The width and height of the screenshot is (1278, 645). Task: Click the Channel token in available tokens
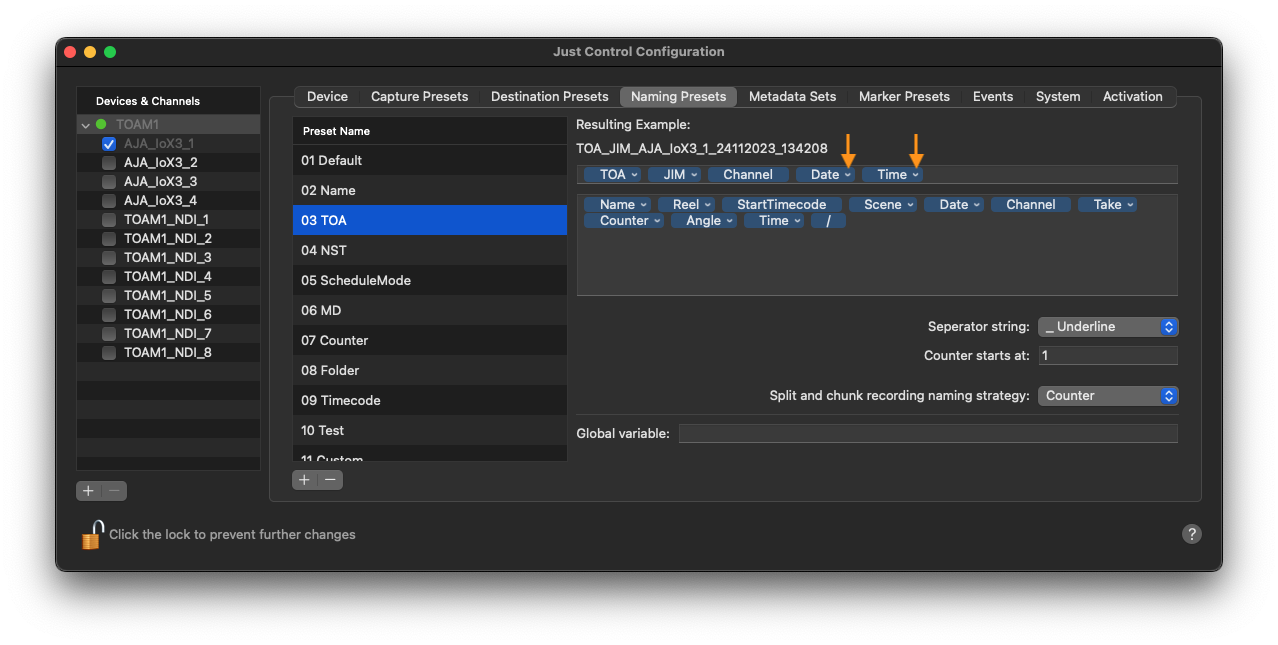(1031, 205)
